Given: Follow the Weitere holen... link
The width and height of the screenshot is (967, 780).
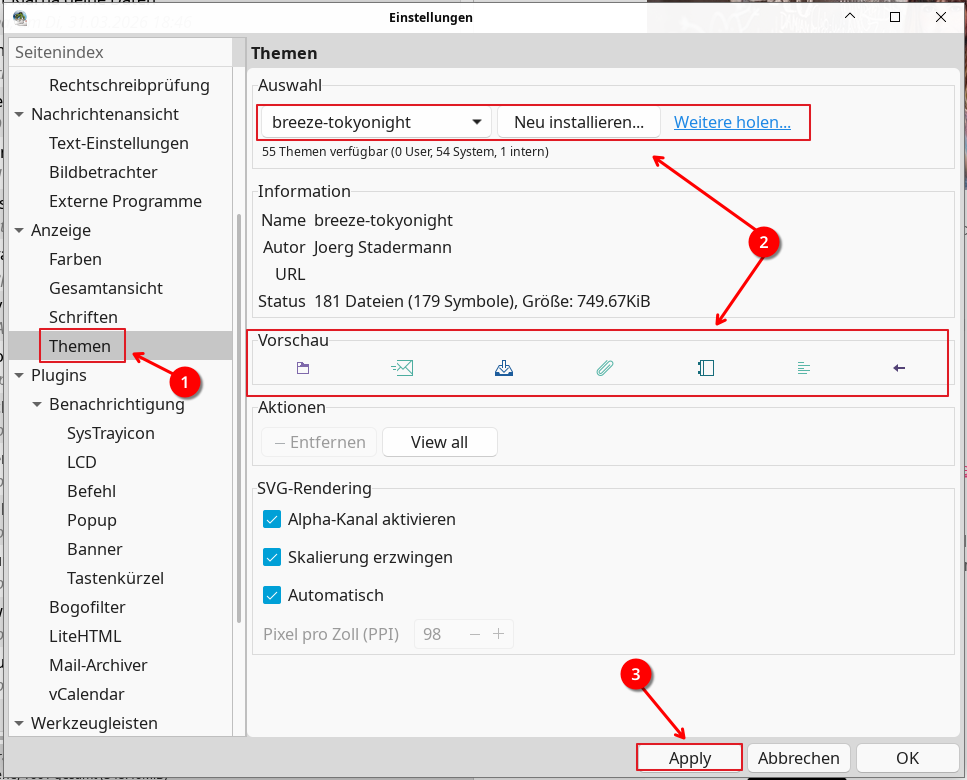Looking at the screenshot, I should point(732,122).
